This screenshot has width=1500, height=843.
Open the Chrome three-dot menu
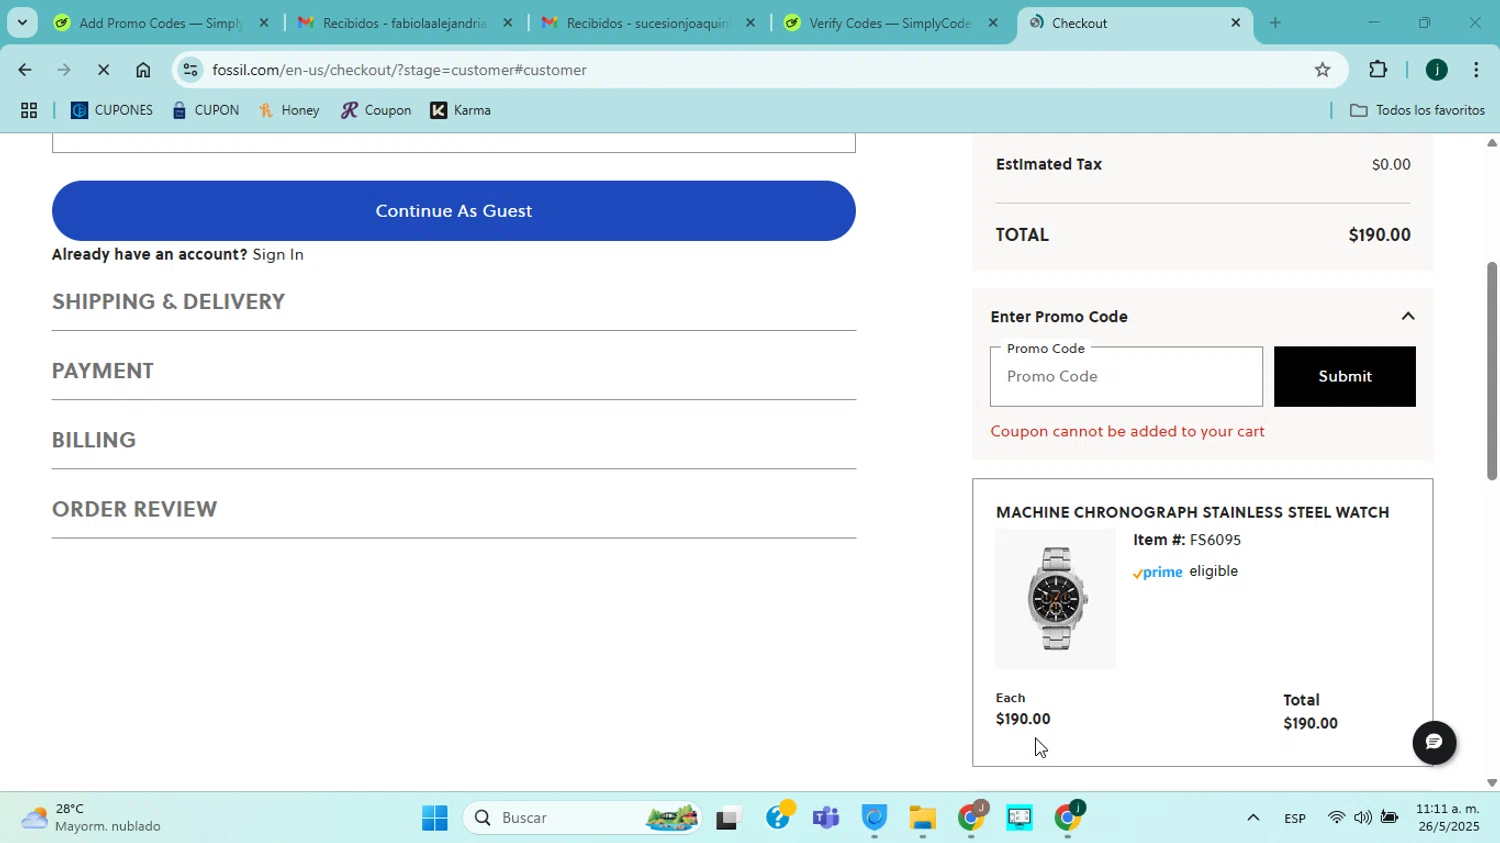click(1477, 70)
